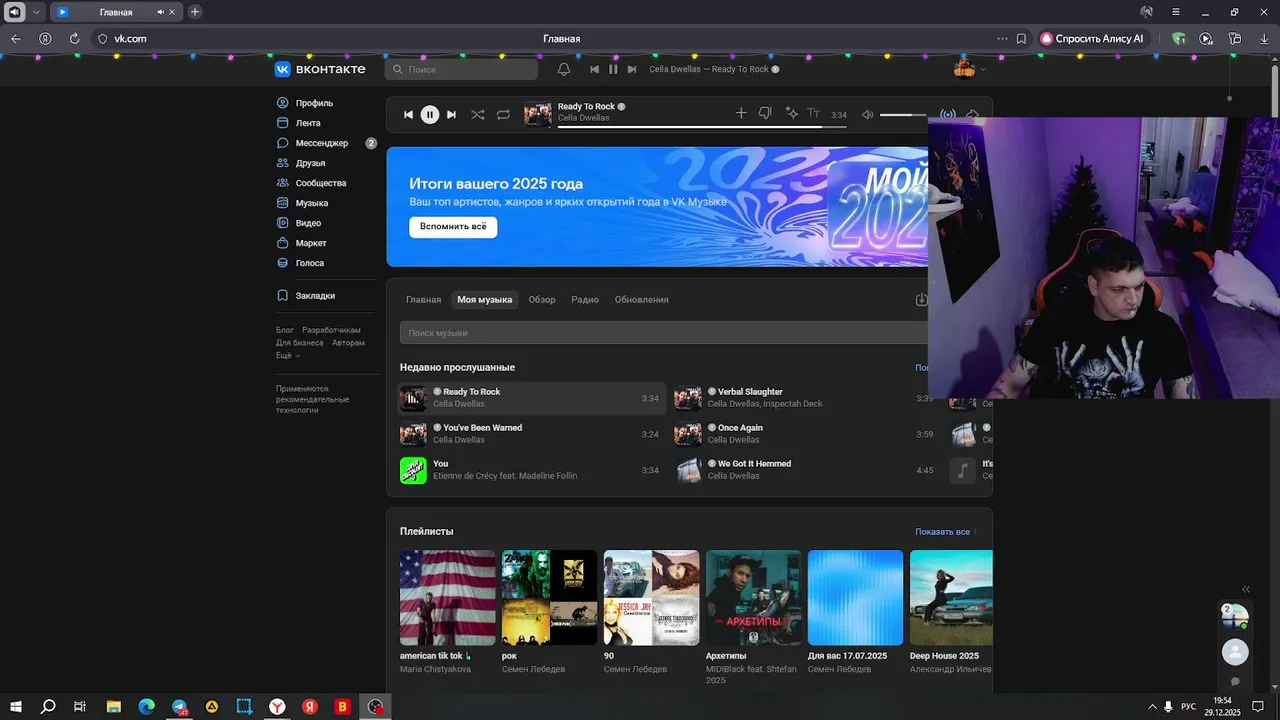
Task: Previous track in VK header mini player
Action: tap(594, 69)
